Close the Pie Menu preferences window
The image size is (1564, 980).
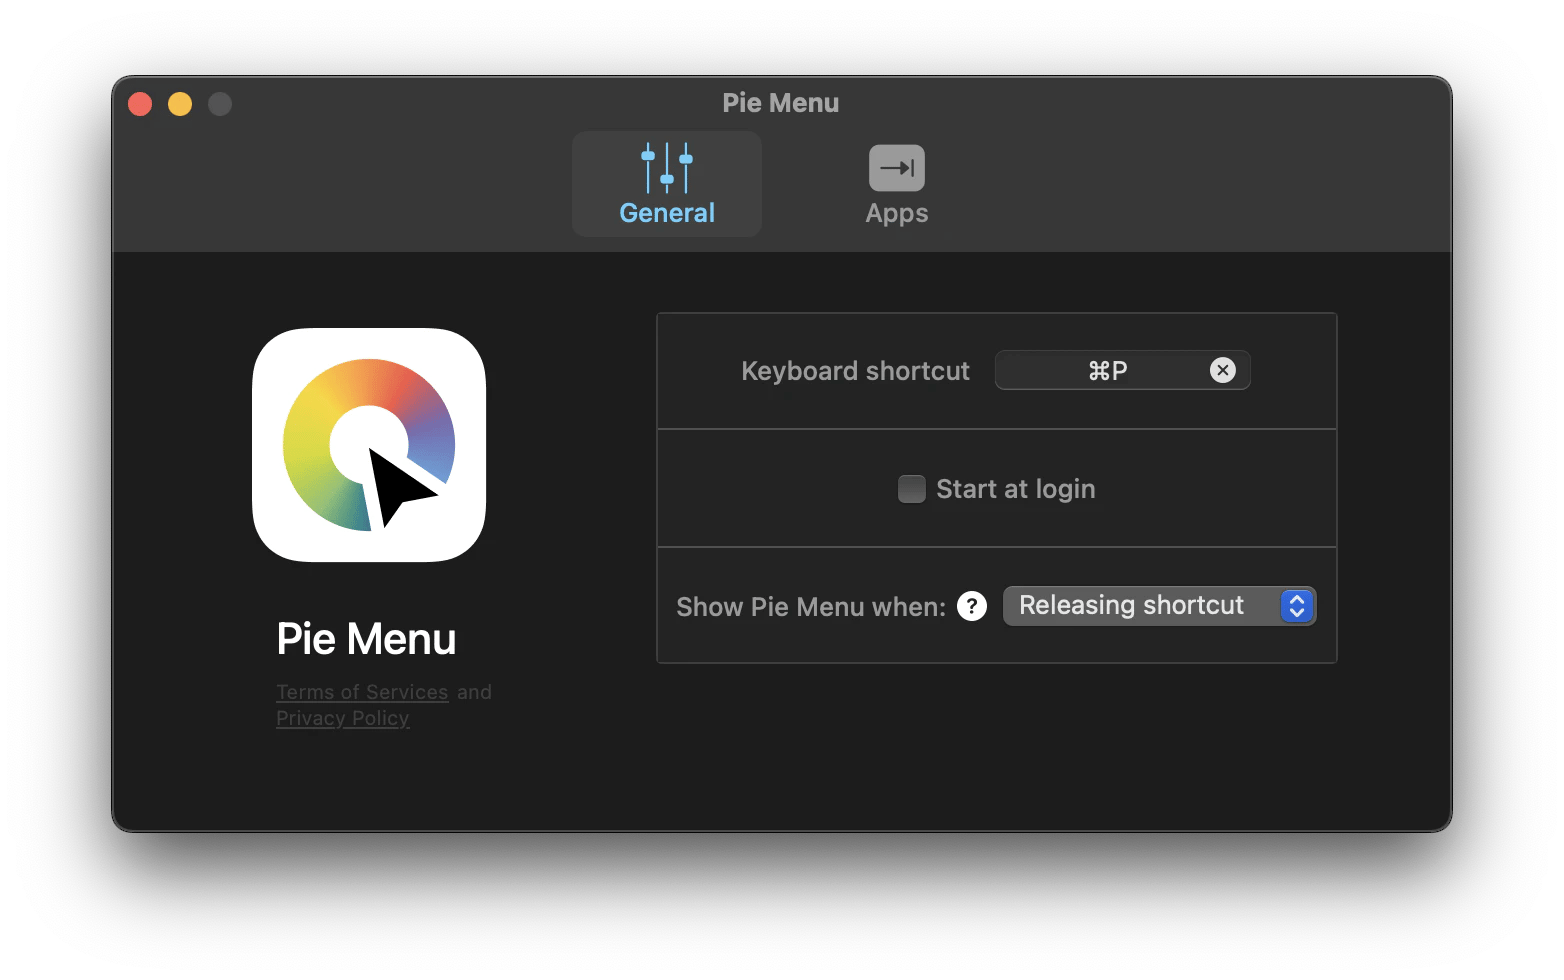point(140,104)
